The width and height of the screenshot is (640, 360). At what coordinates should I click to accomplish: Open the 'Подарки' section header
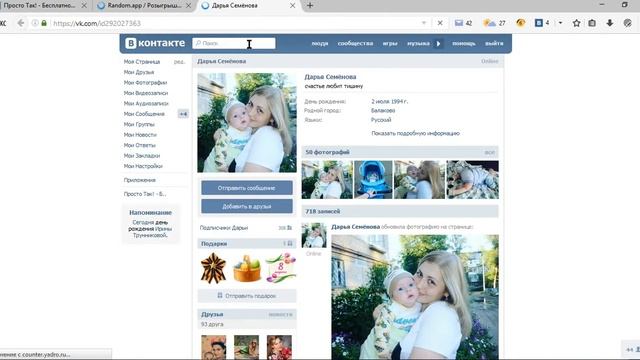pyautogui.click(x=247, y=244)
